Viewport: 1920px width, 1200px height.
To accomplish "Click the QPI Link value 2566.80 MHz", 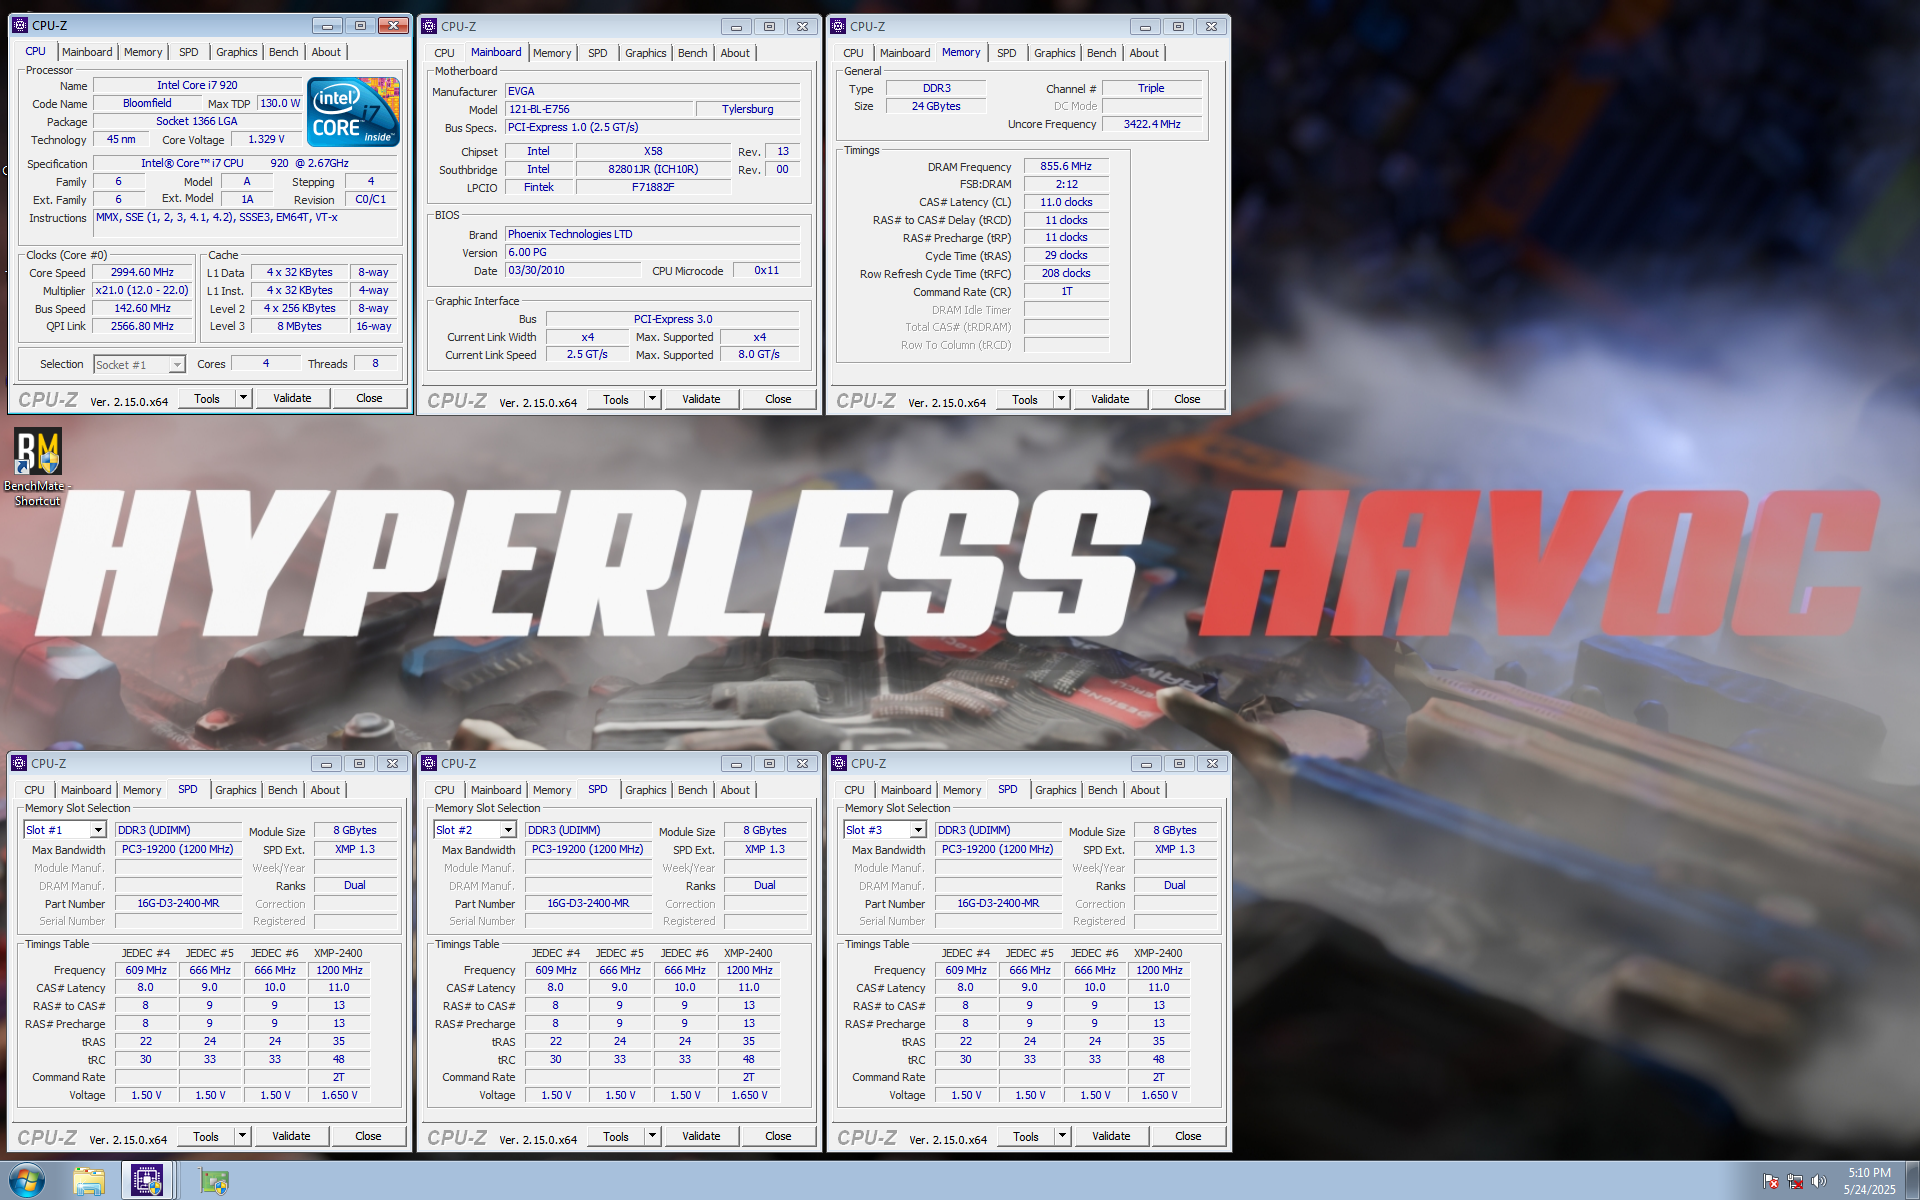I will pyautogui.click(x=142, y=326).
